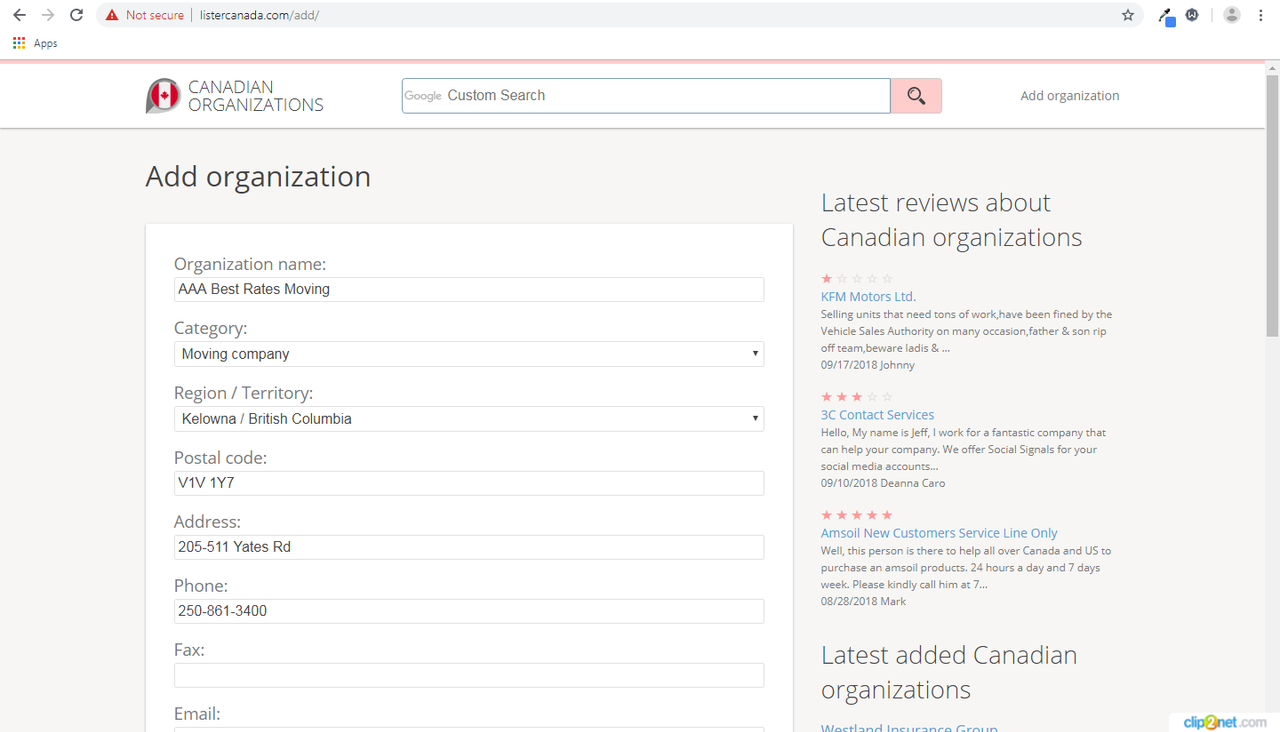This screenshot has width=1280, height=732.
Task: Click the Canadian Organizations site title
Action: [x=256, y=96]
